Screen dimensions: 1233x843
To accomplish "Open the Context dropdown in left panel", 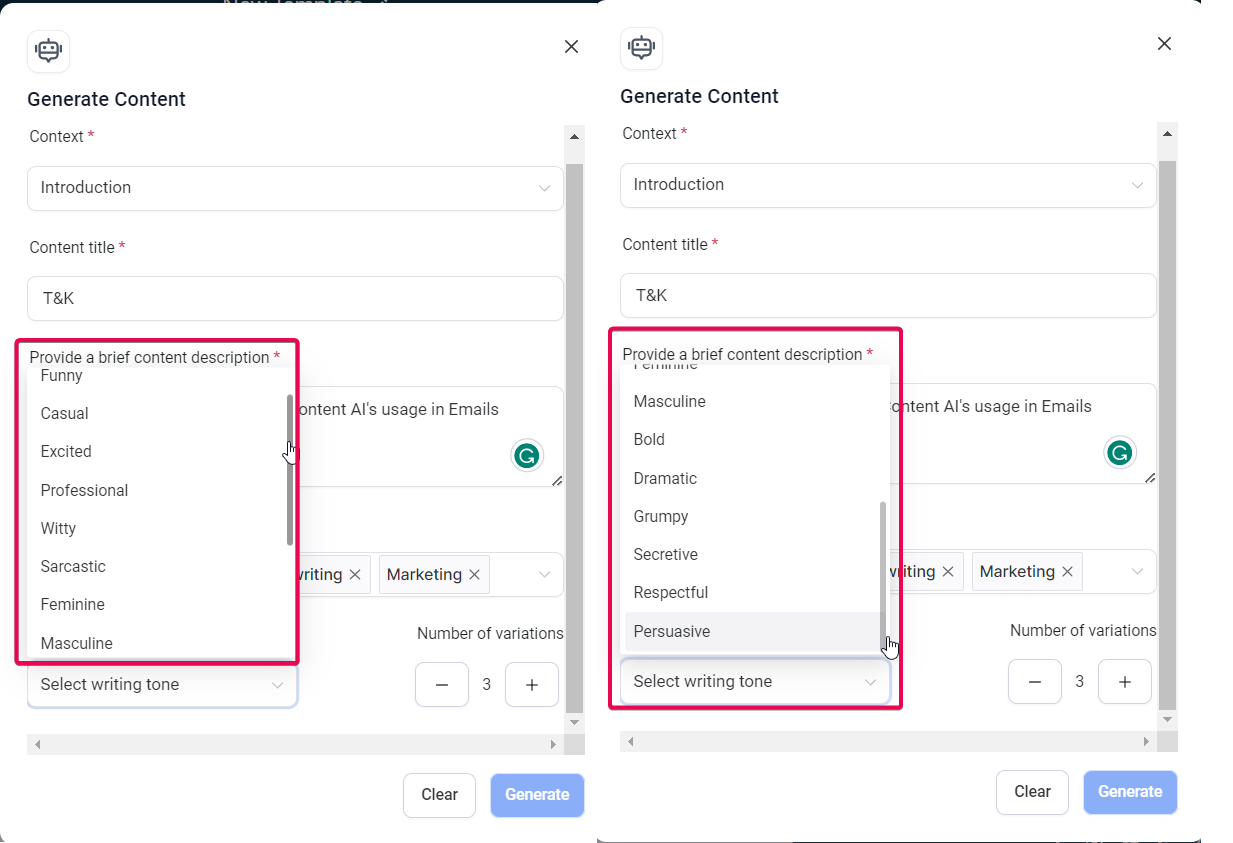I will click(x=295, y=188).
